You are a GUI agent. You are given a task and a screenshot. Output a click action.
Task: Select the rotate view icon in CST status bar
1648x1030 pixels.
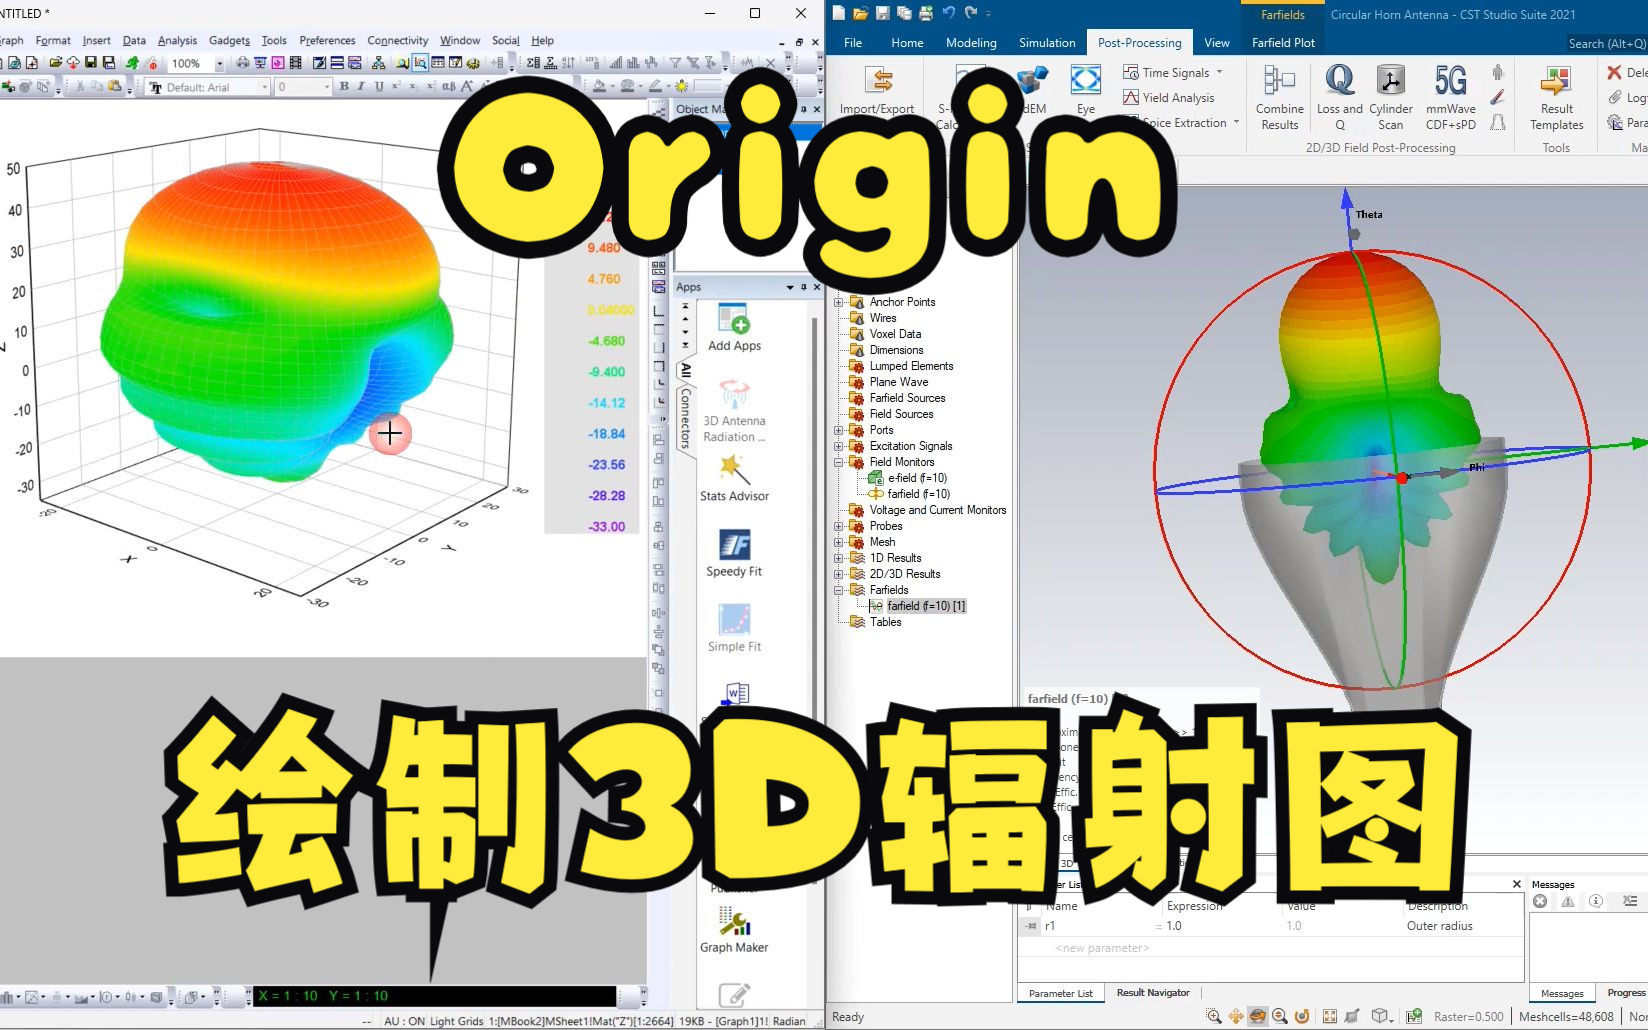[x=1258, y=1016]
